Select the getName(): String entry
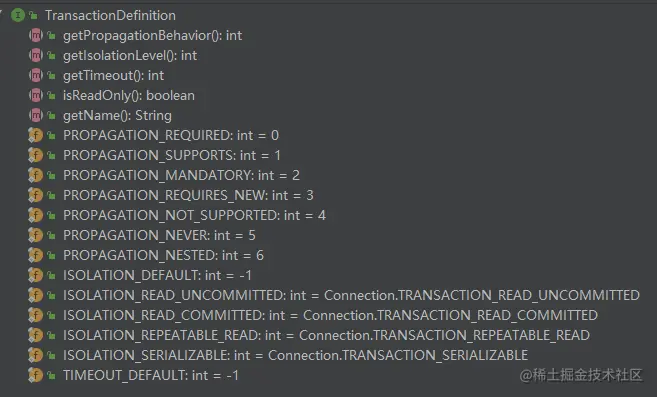The image size is (657, 397). [117, 116]
